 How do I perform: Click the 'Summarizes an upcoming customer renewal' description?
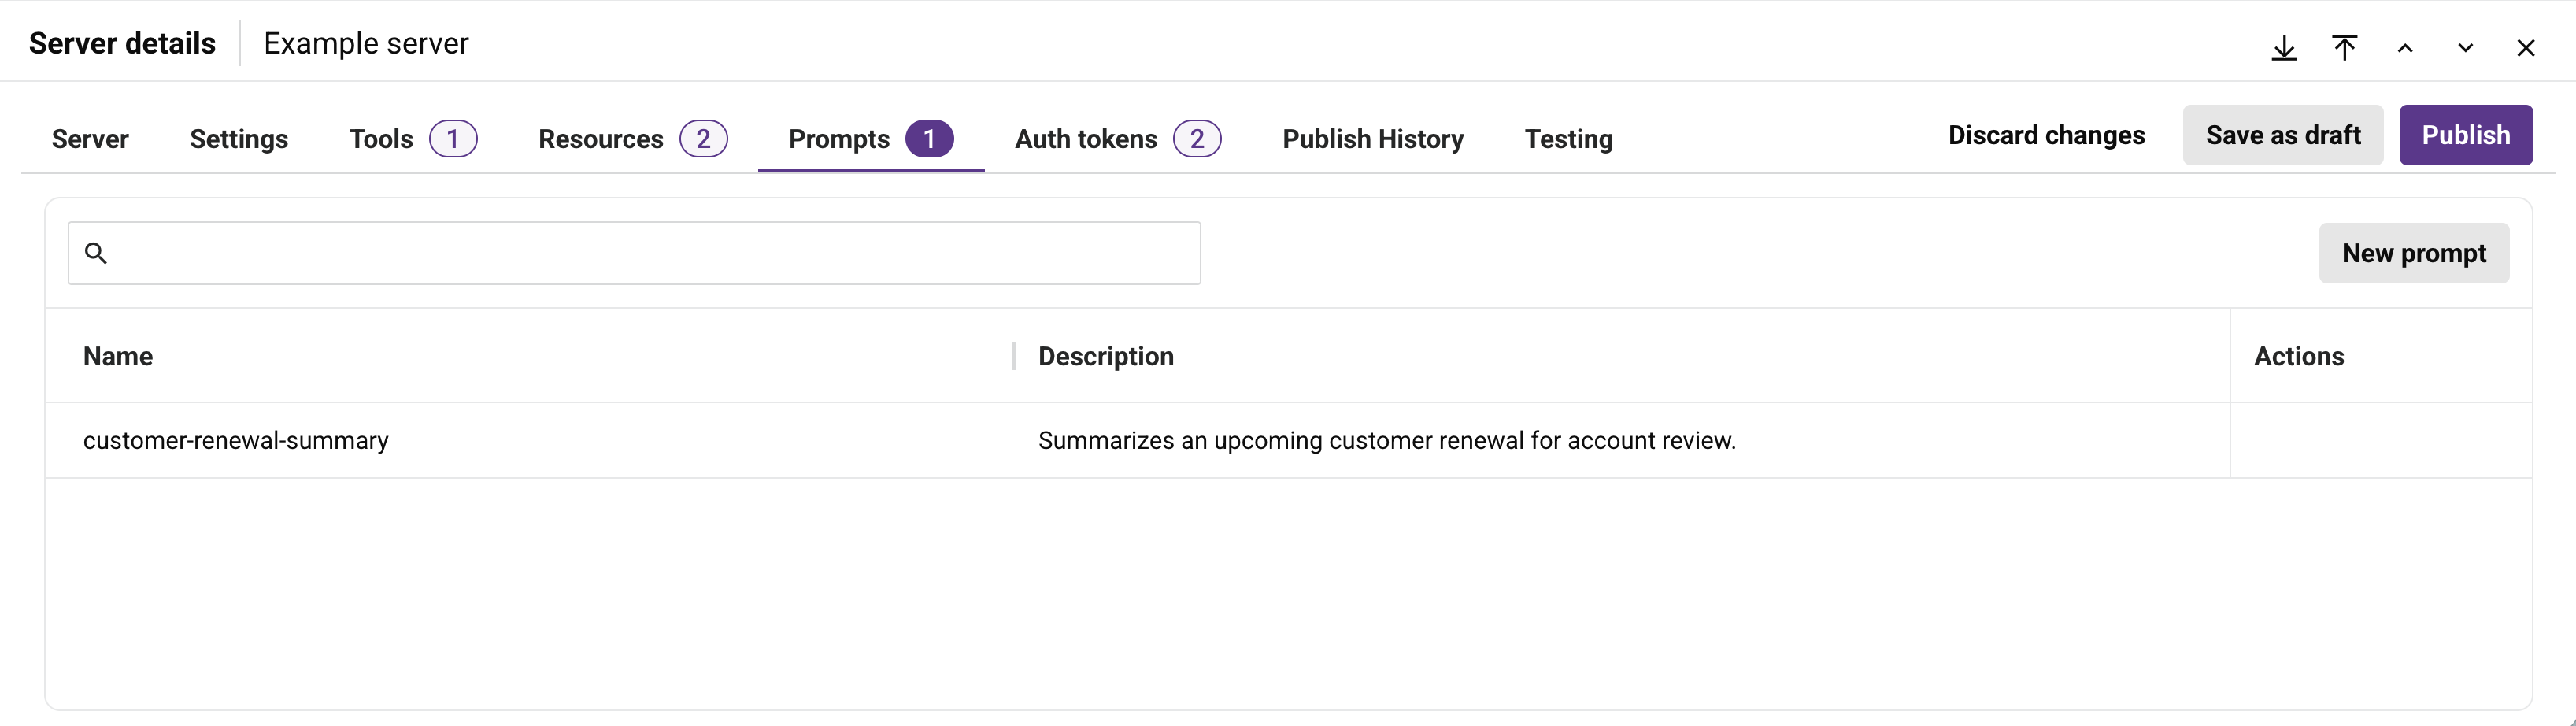1387,440
